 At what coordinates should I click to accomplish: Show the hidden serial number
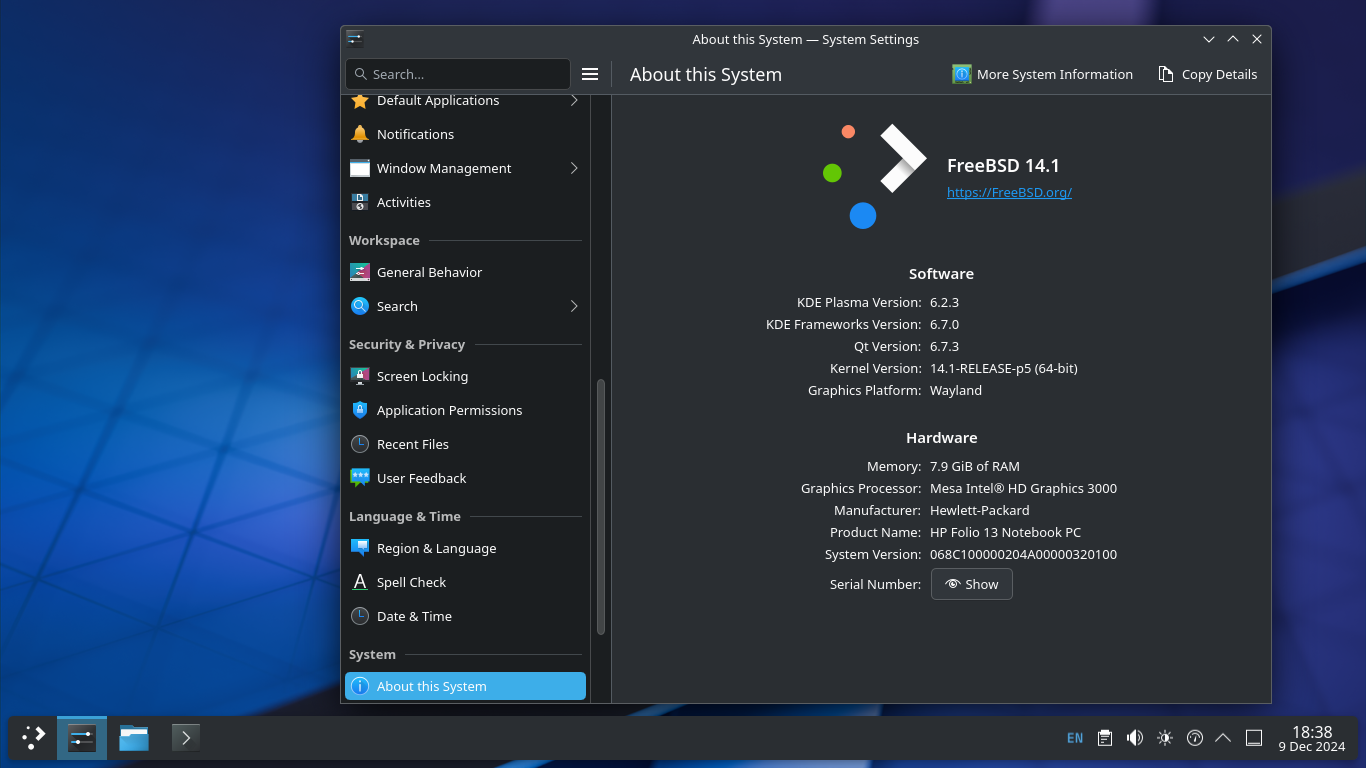click(x=971, y=584)
